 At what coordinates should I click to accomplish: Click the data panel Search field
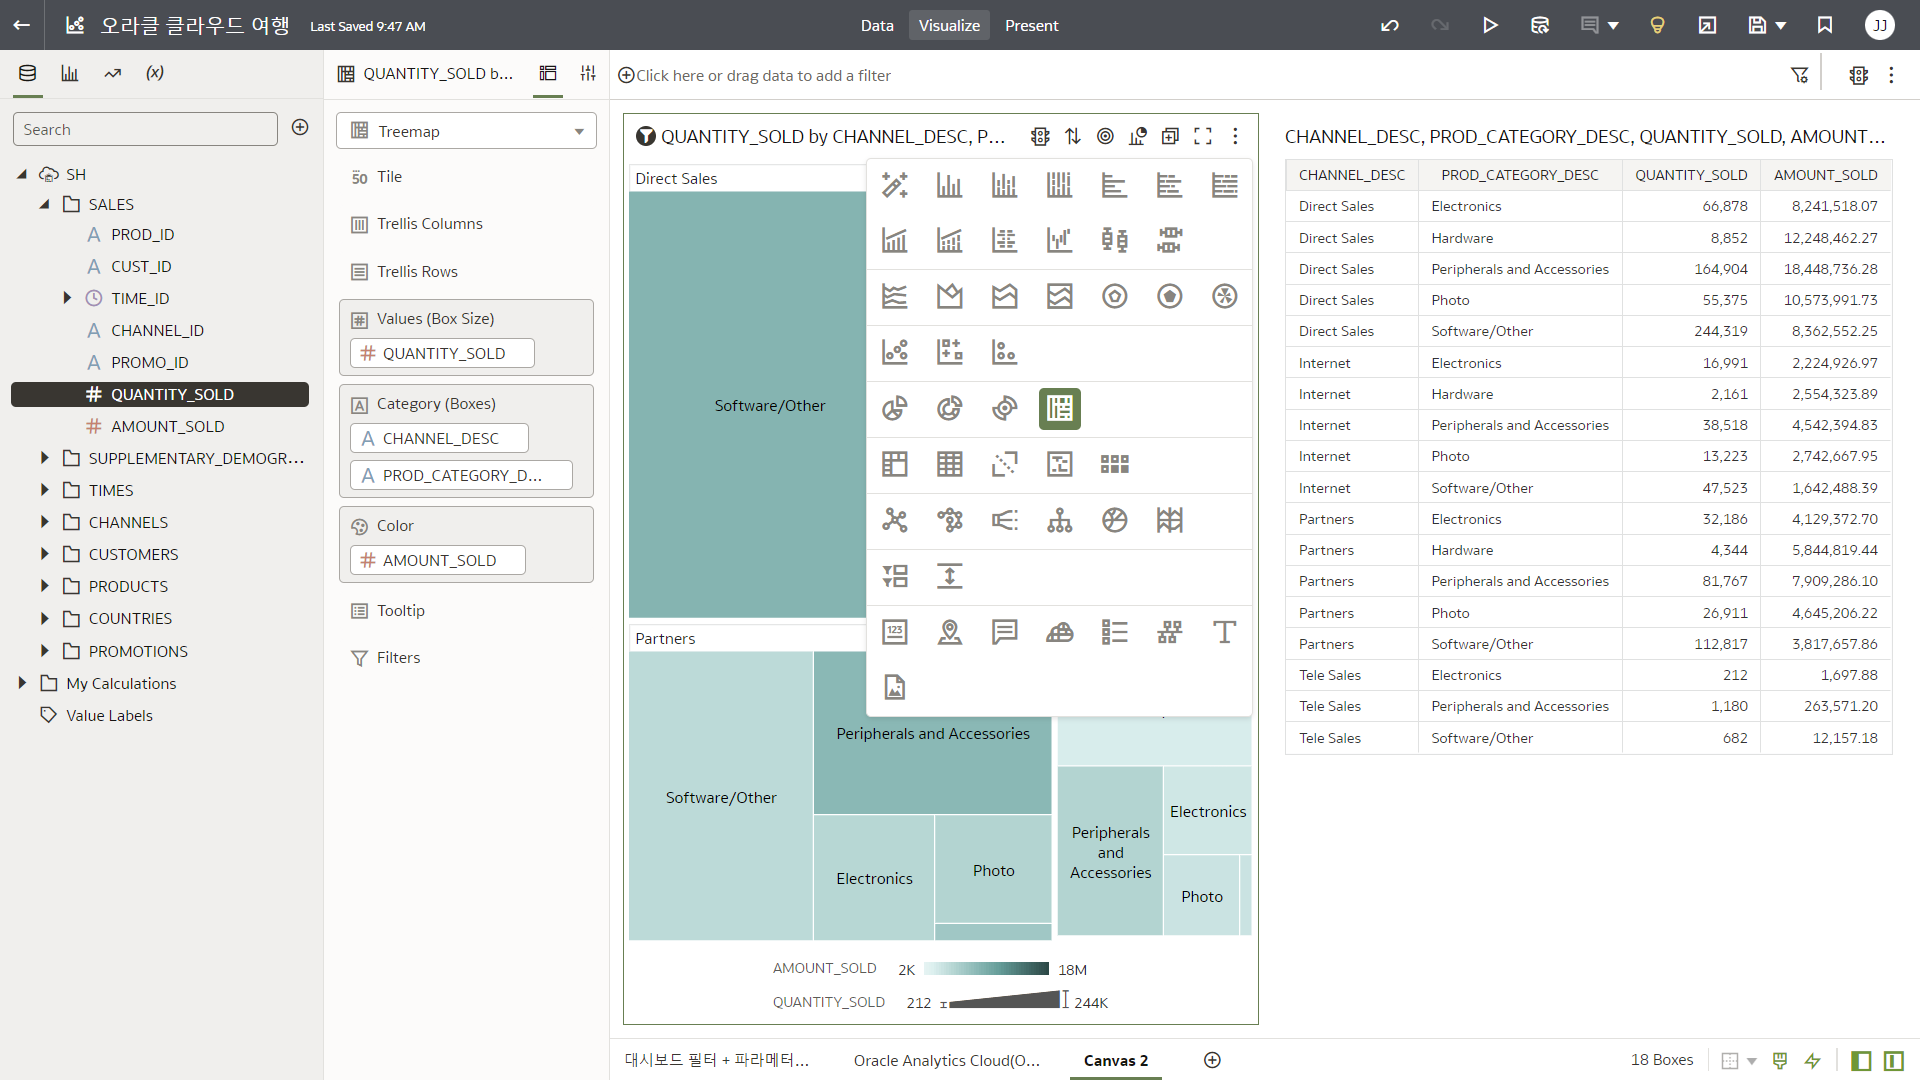pos(145,129)
